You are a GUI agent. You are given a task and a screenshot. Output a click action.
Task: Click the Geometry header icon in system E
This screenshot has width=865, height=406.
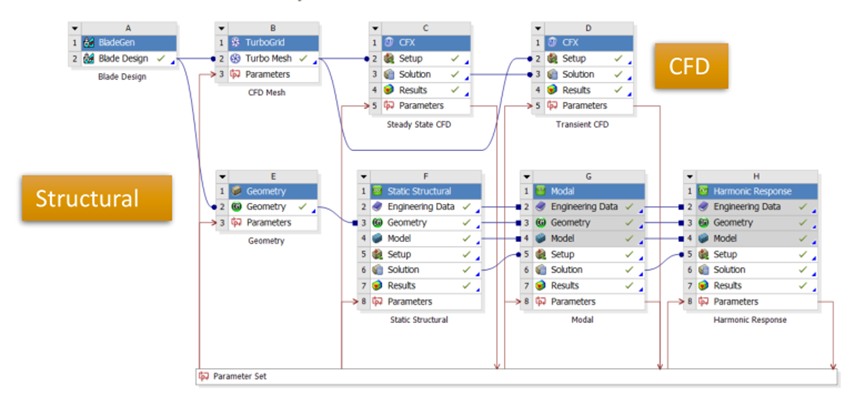pyautogui.click(x=236, y=191)
